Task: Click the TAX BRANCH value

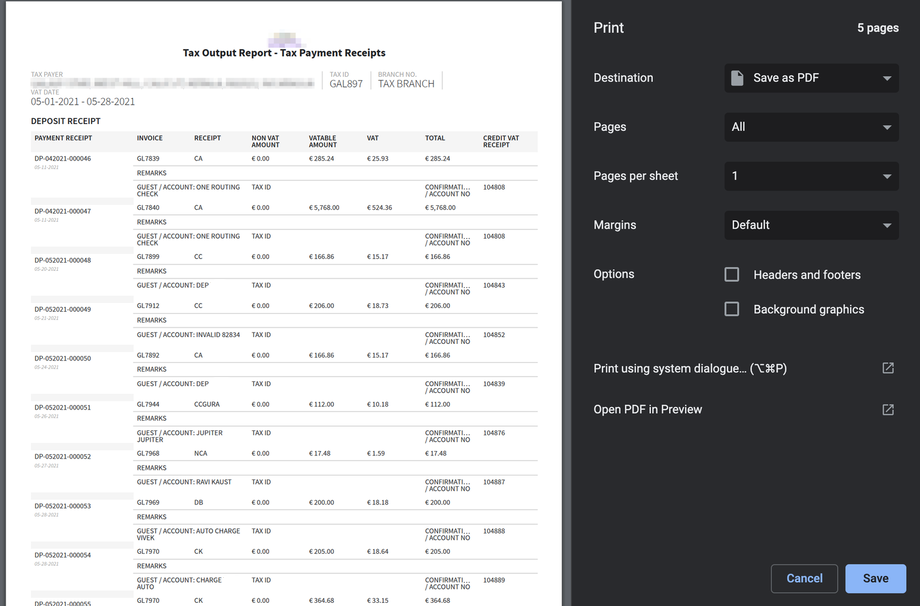Action: click(x=406, y=84)
